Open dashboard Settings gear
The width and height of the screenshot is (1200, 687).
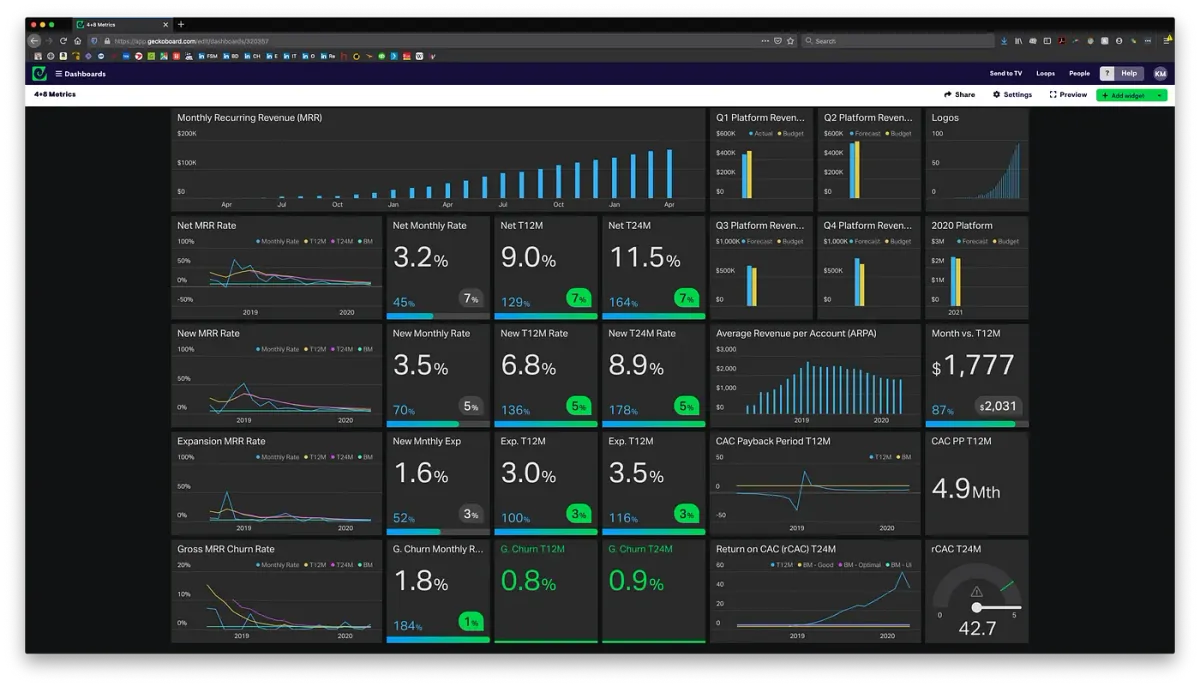1012,95
